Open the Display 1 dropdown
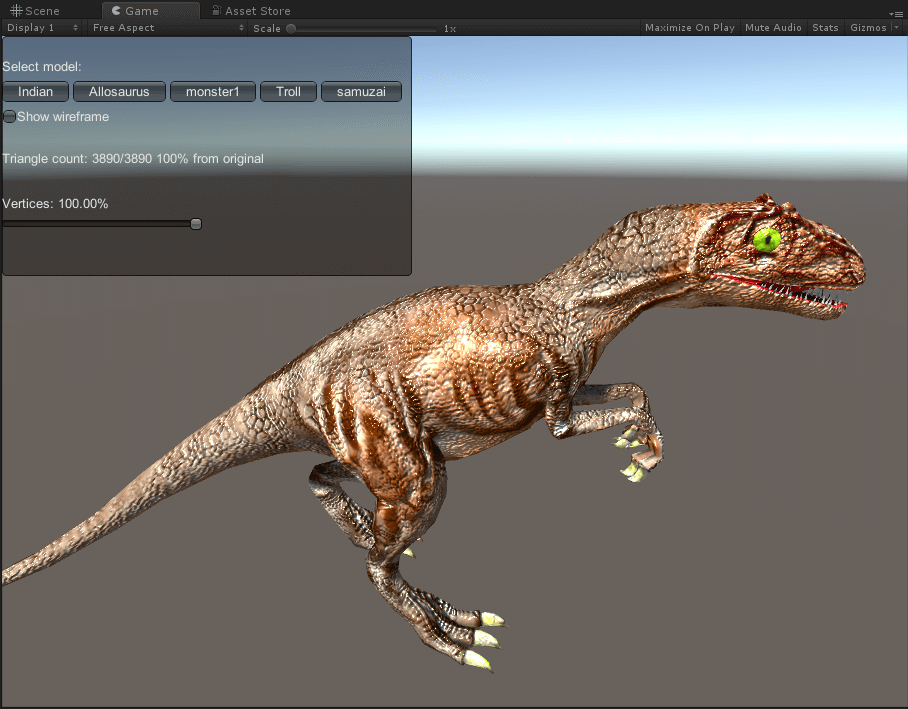The image size is (908, 709). 42,28
